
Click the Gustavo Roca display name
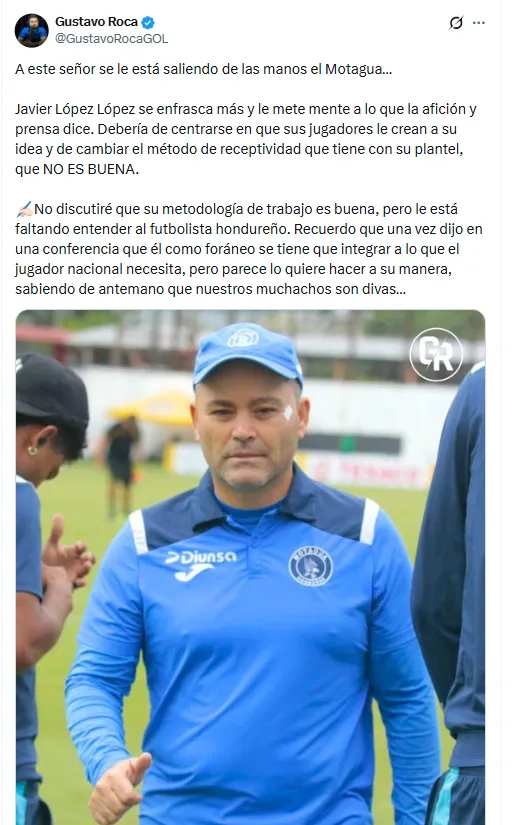[x=96, y=22]
